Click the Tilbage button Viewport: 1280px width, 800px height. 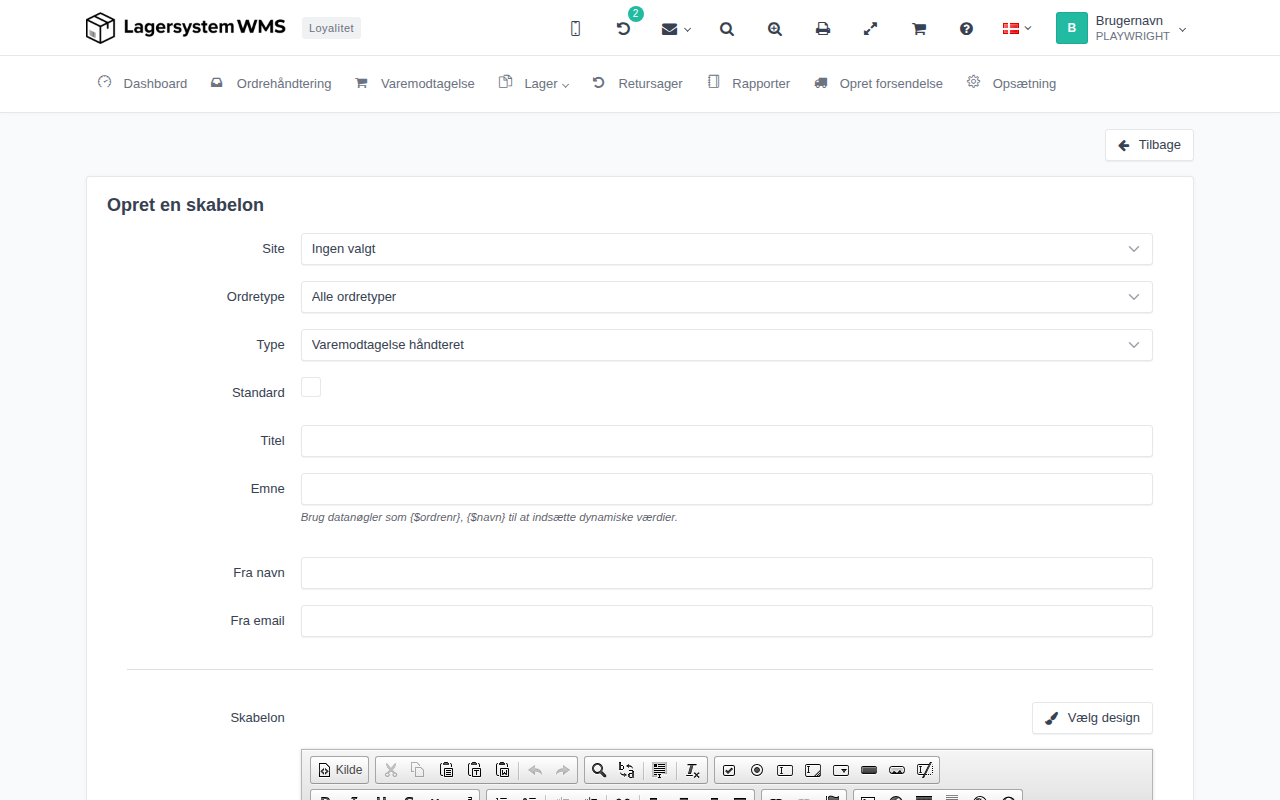[1149, 145]
